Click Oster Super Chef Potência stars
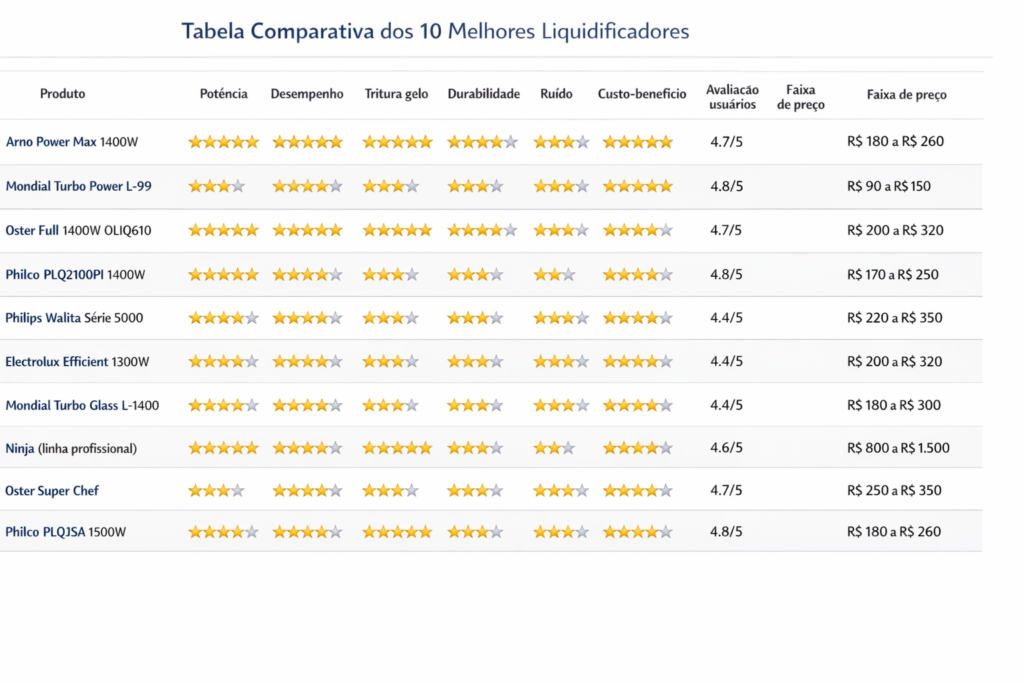1024x683 pixels. (x=216, y=491)
